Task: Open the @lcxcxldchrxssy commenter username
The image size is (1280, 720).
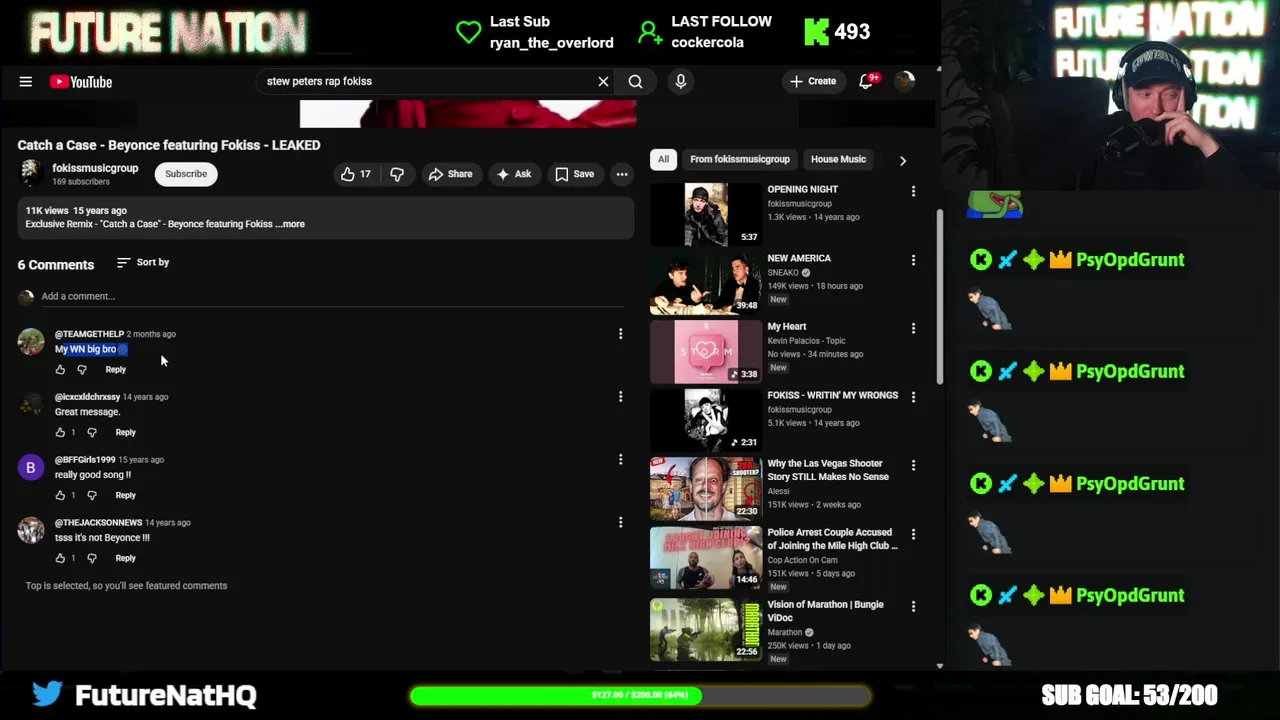Action: click(x=87, y=397)
